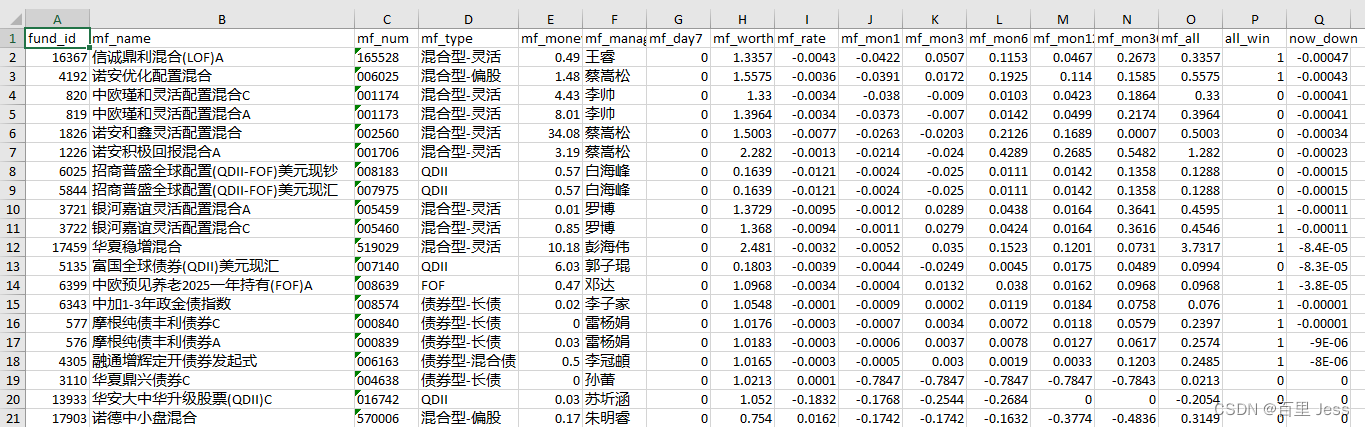The height and width of the screenshot is (427, 1365).
Task: Select the cell 华安大中华升级股票(QDII)C
Action: [221, 398]
